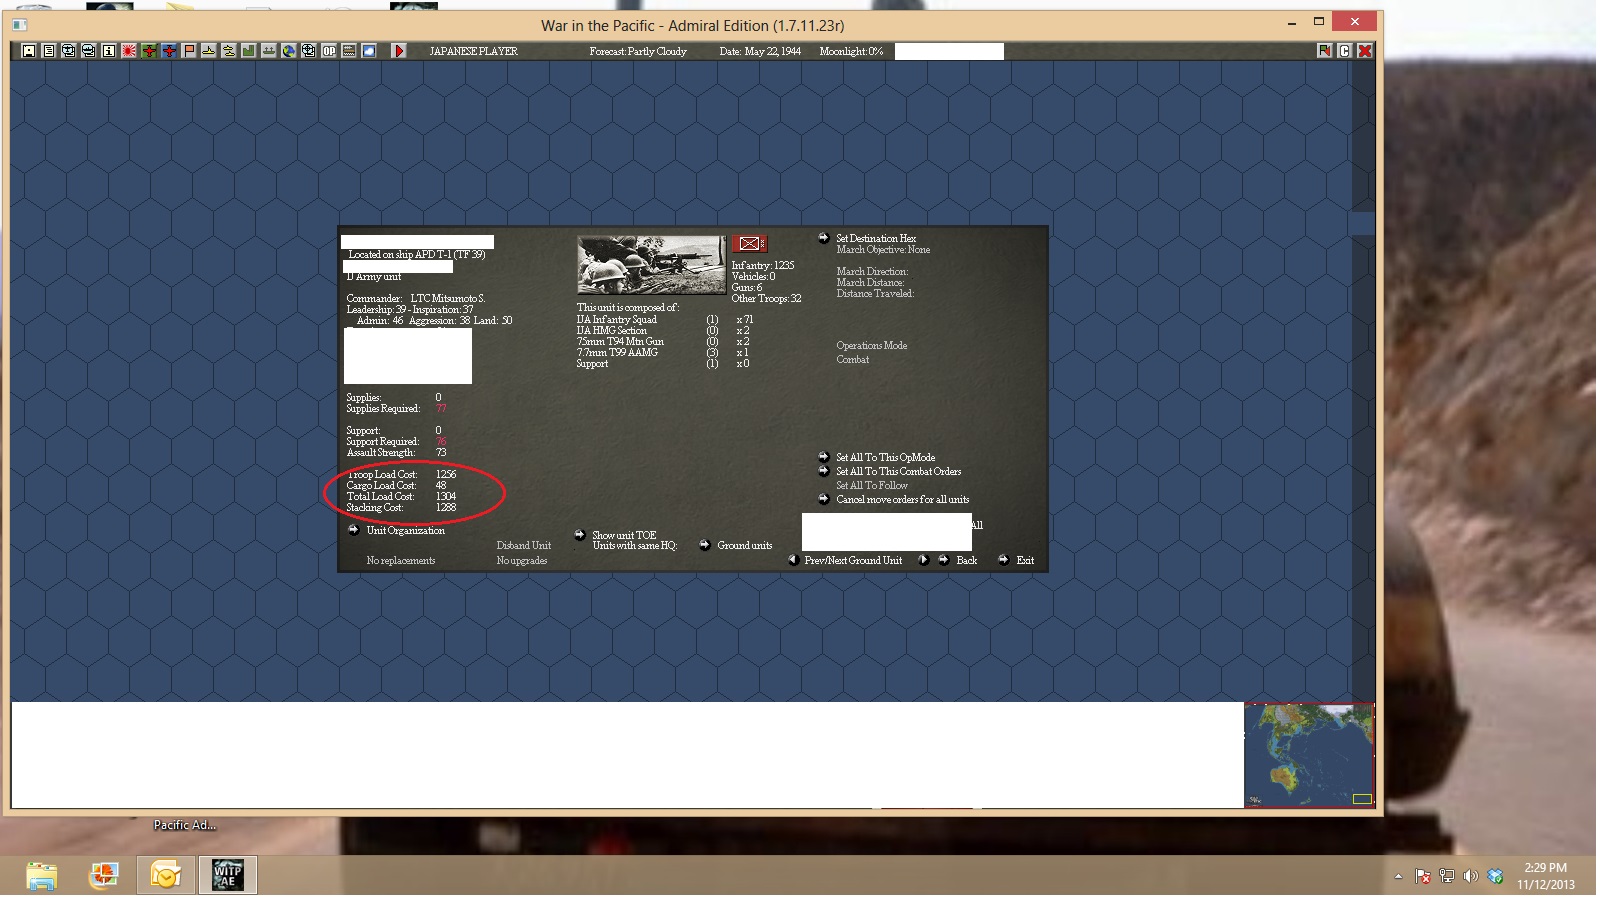The width and height of the screenshot is (1600, 900).
Task: Click the IJA HMG Section row
Action: [x=663, y=330]
